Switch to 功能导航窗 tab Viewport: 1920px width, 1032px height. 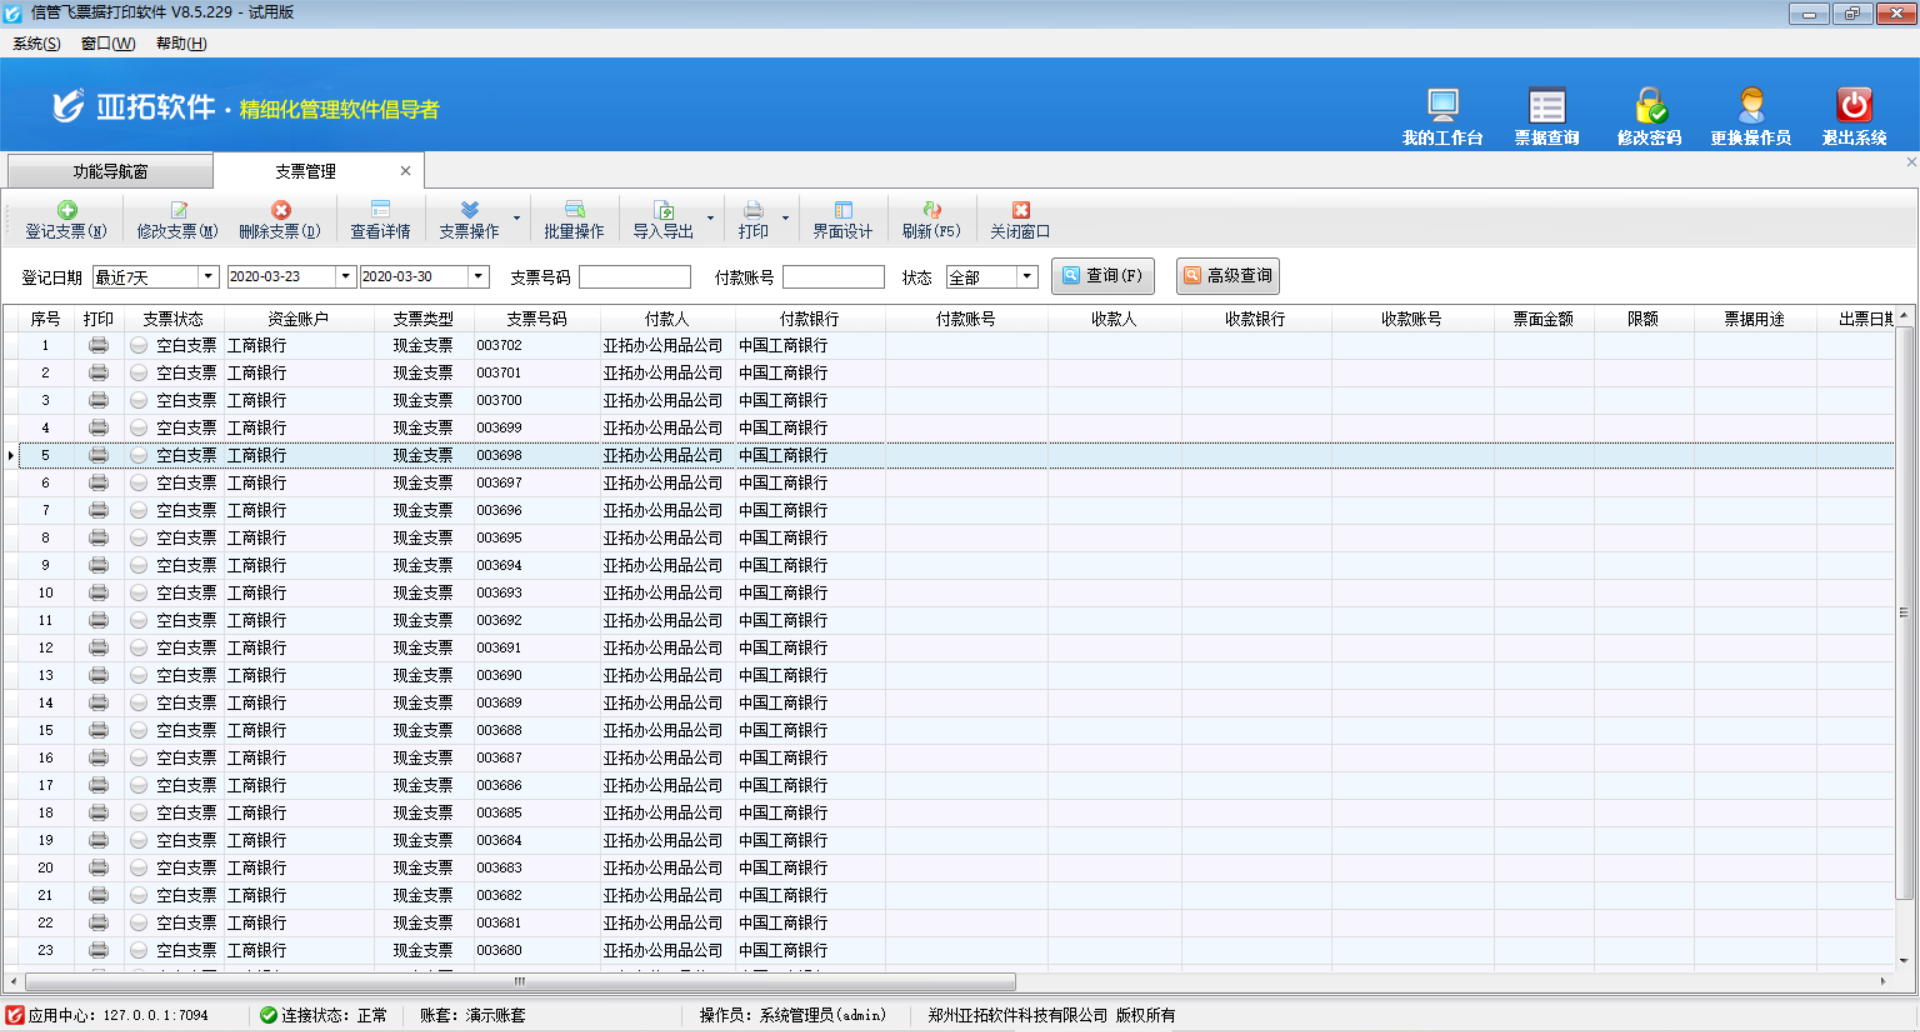pyautogui.click(x=110, y=172)
